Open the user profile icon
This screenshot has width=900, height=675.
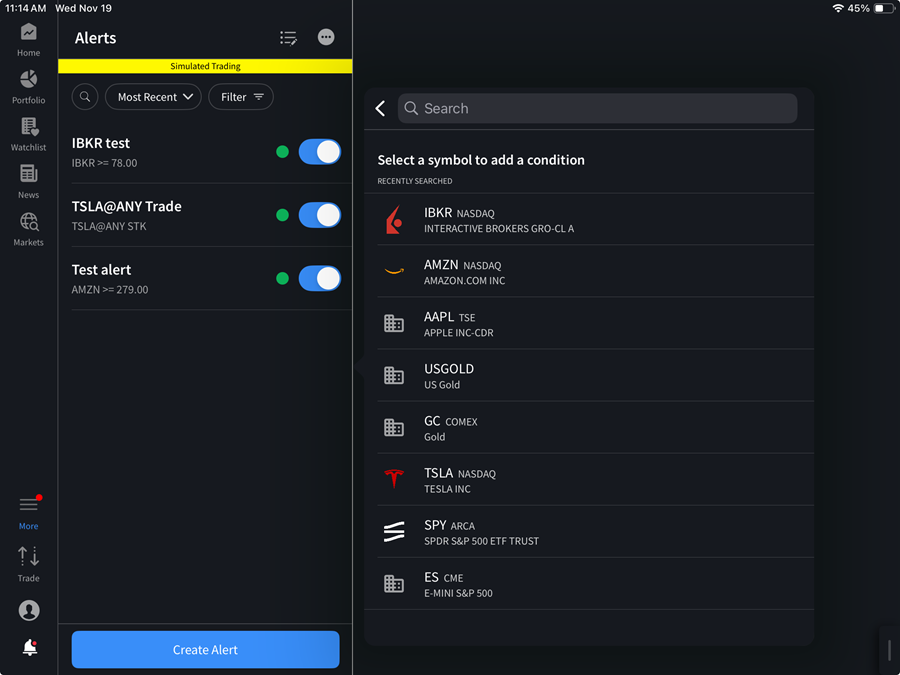(29, 610)
